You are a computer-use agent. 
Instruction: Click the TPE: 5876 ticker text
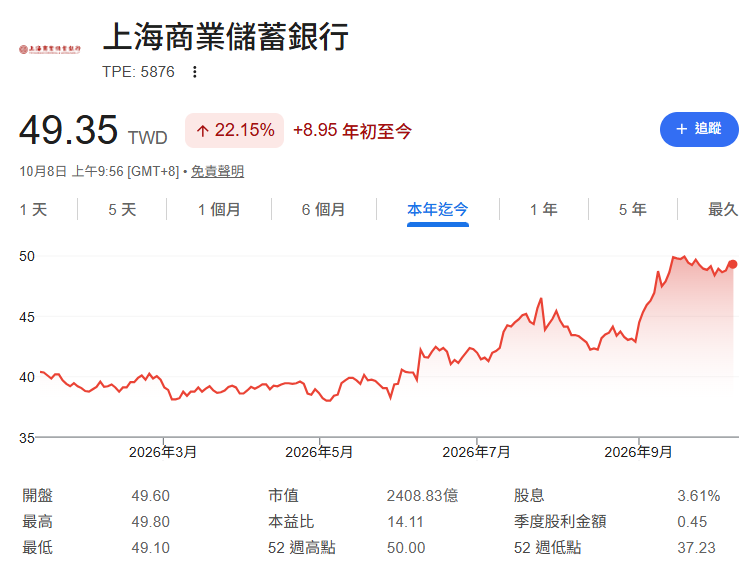click(138, 72)
